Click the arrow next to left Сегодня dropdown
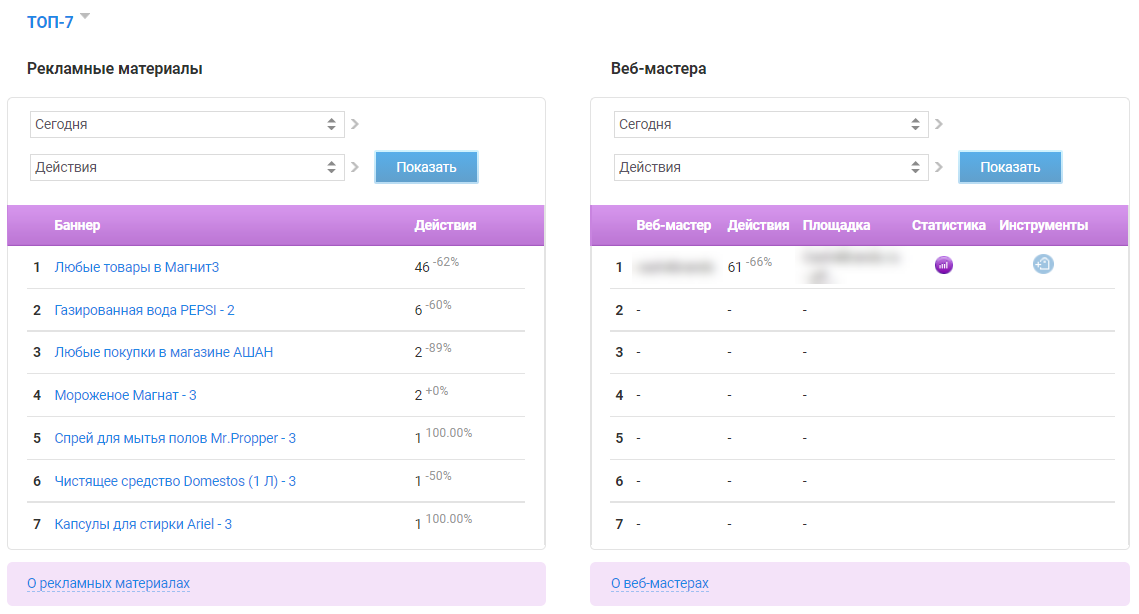The height and width of the screenshot is (614, 1139). 355,125
